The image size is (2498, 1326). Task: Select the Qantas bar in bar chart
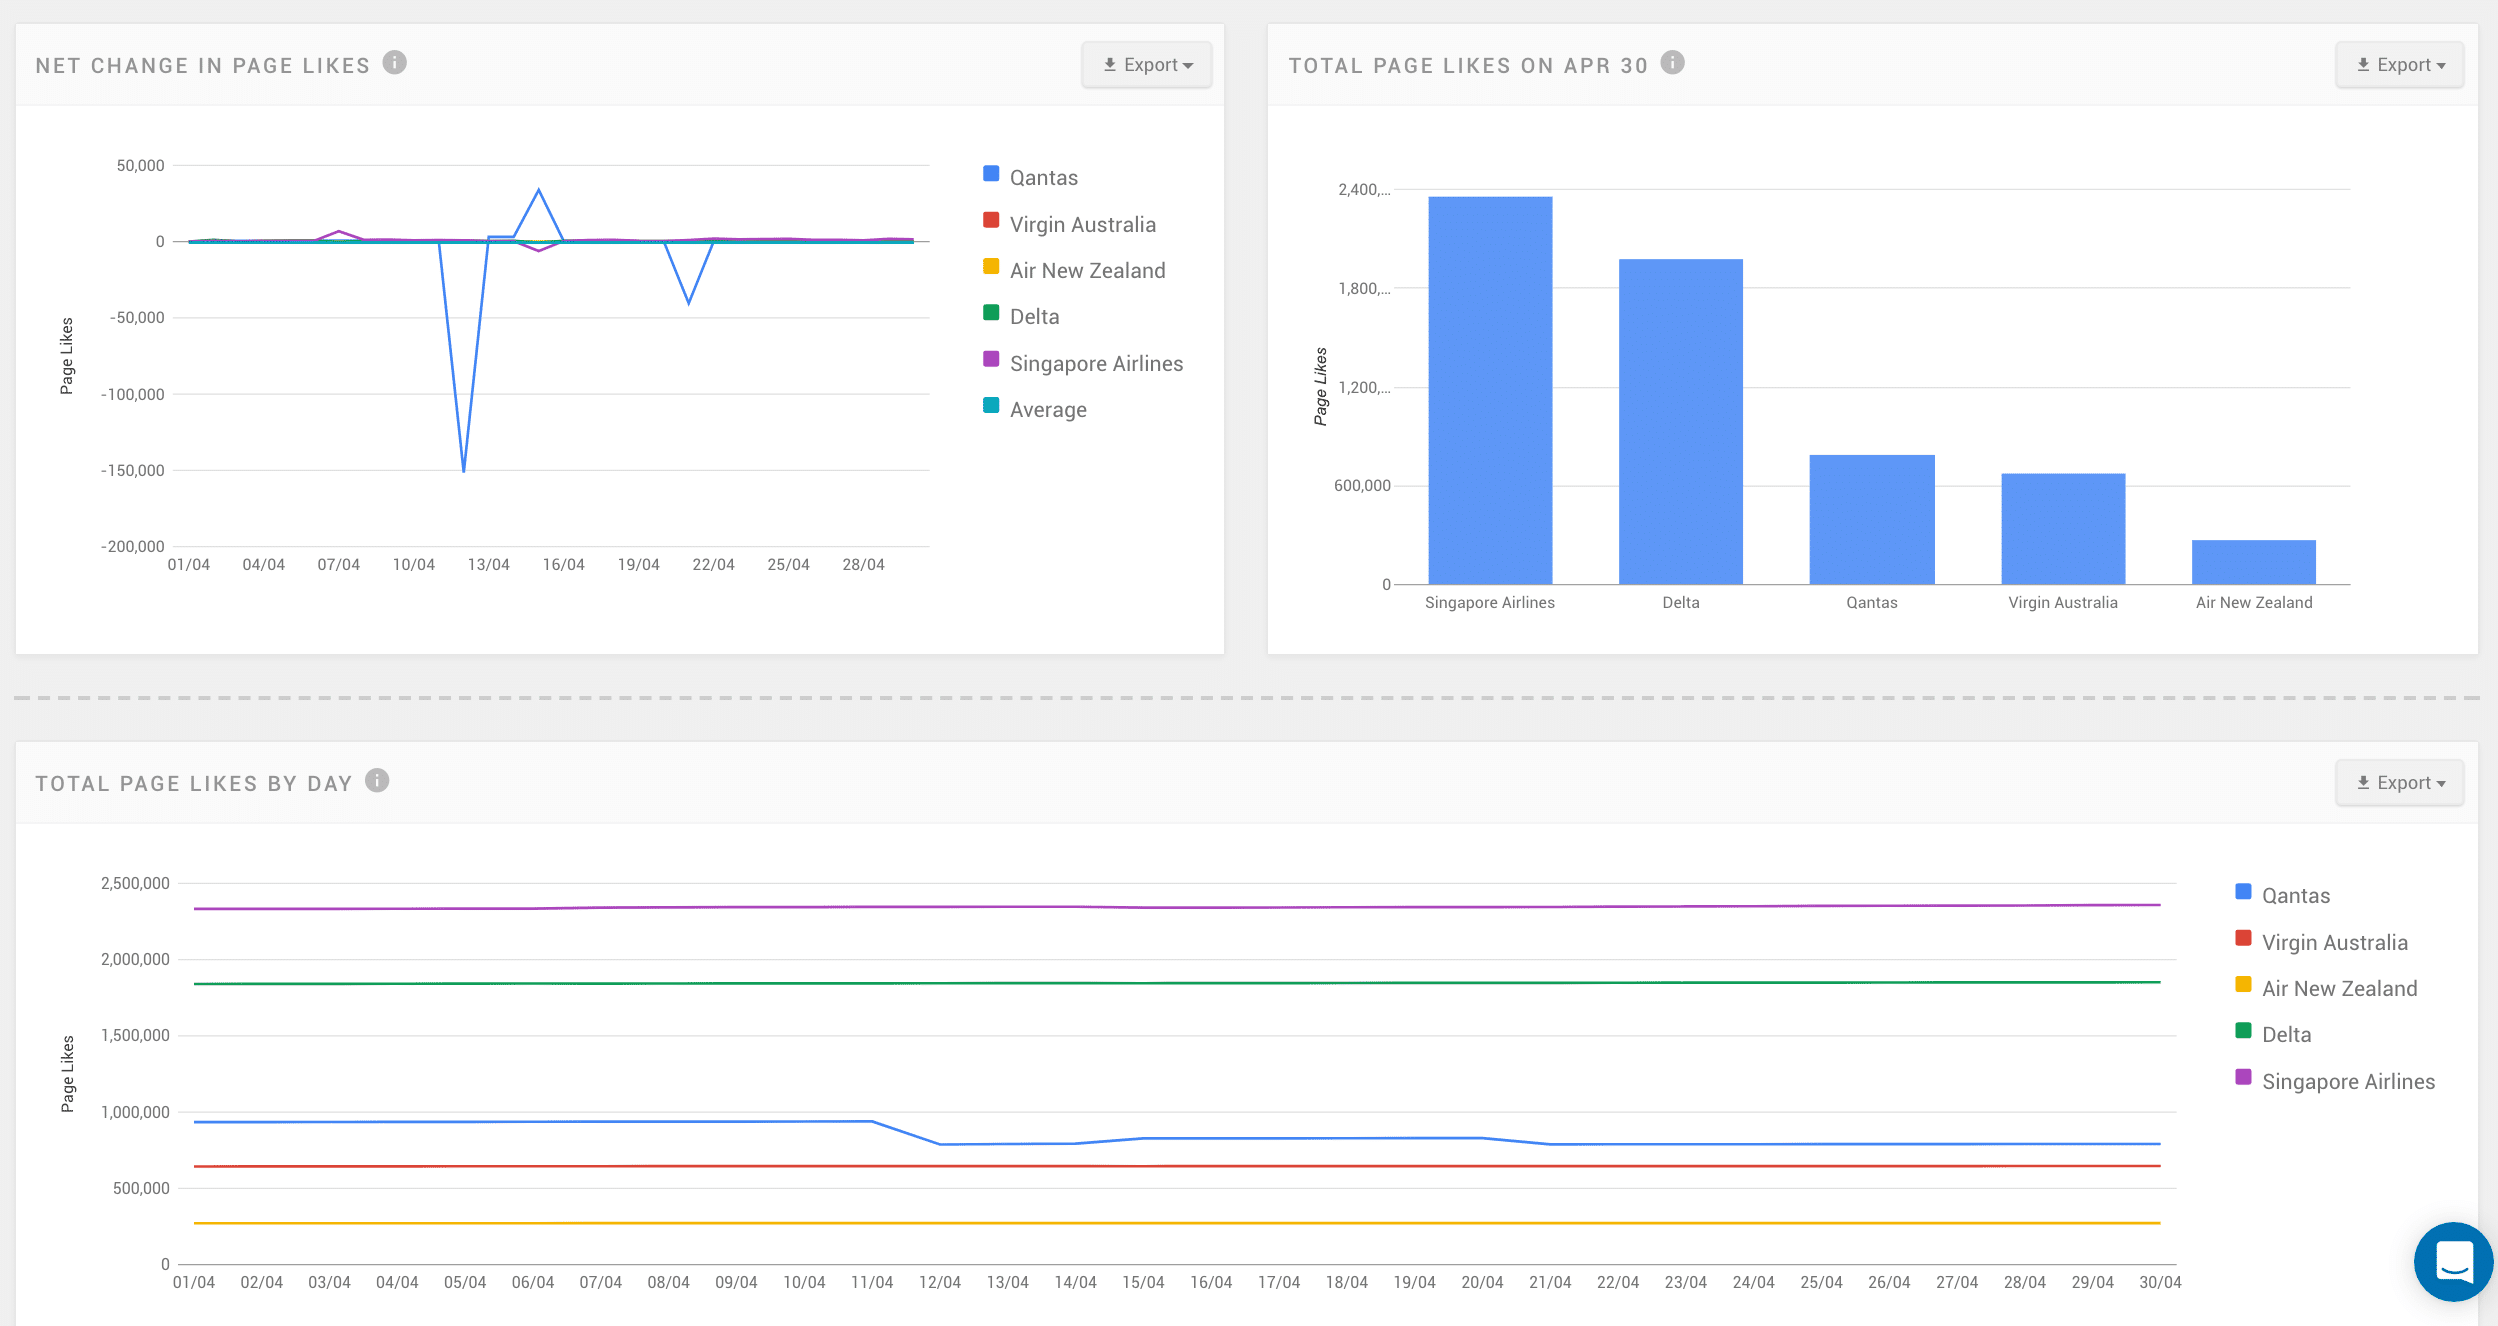[1872, 519]
